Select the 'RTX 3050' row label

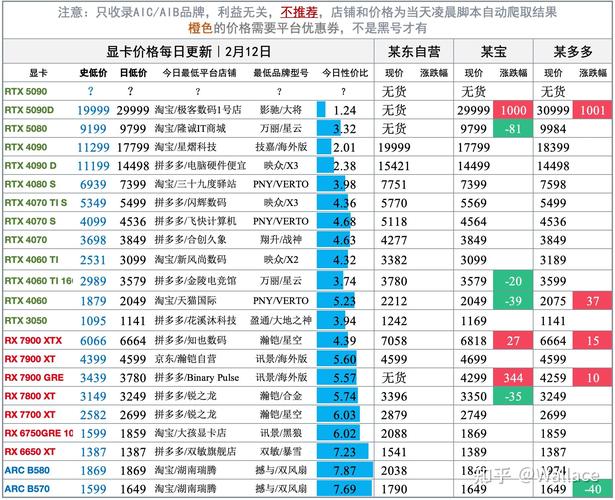click(x=26, y=320)
